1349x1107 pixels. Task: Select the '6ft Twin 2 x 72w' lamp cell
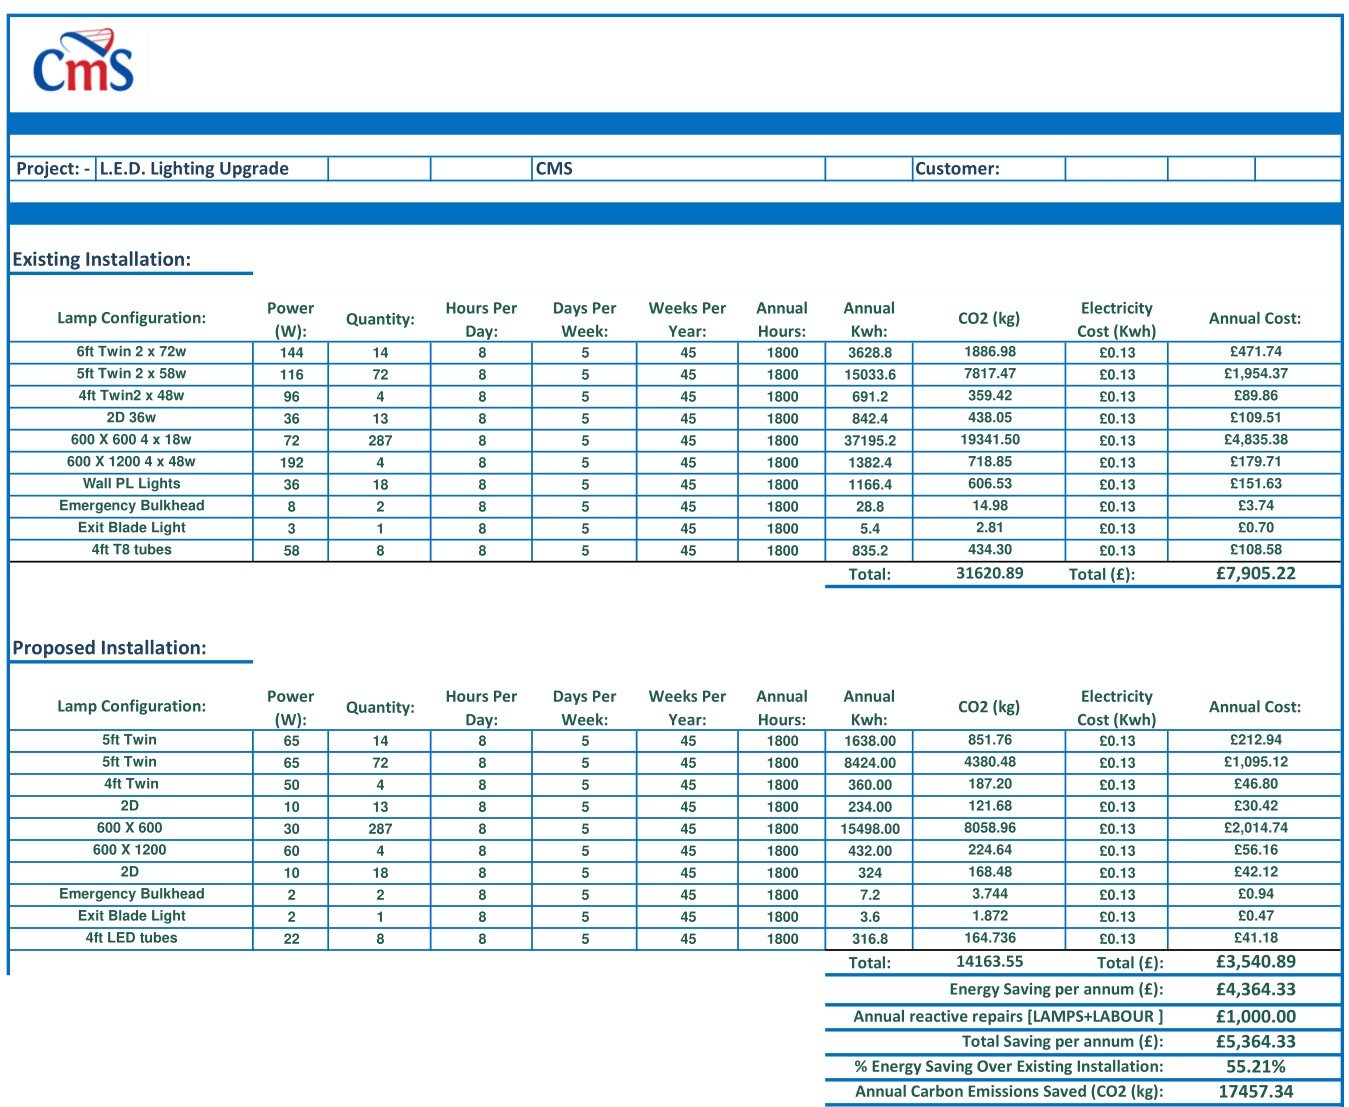click(131, 352)
